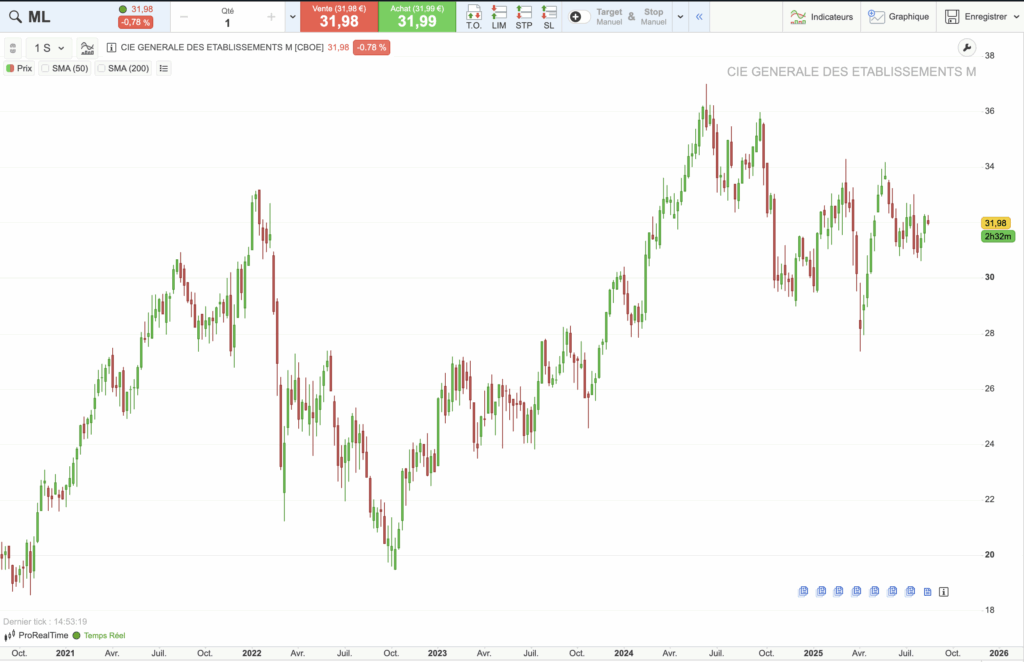Enable the SMA (200) checkbox
The image size is (1024, 662).
(x=101, y=68)
